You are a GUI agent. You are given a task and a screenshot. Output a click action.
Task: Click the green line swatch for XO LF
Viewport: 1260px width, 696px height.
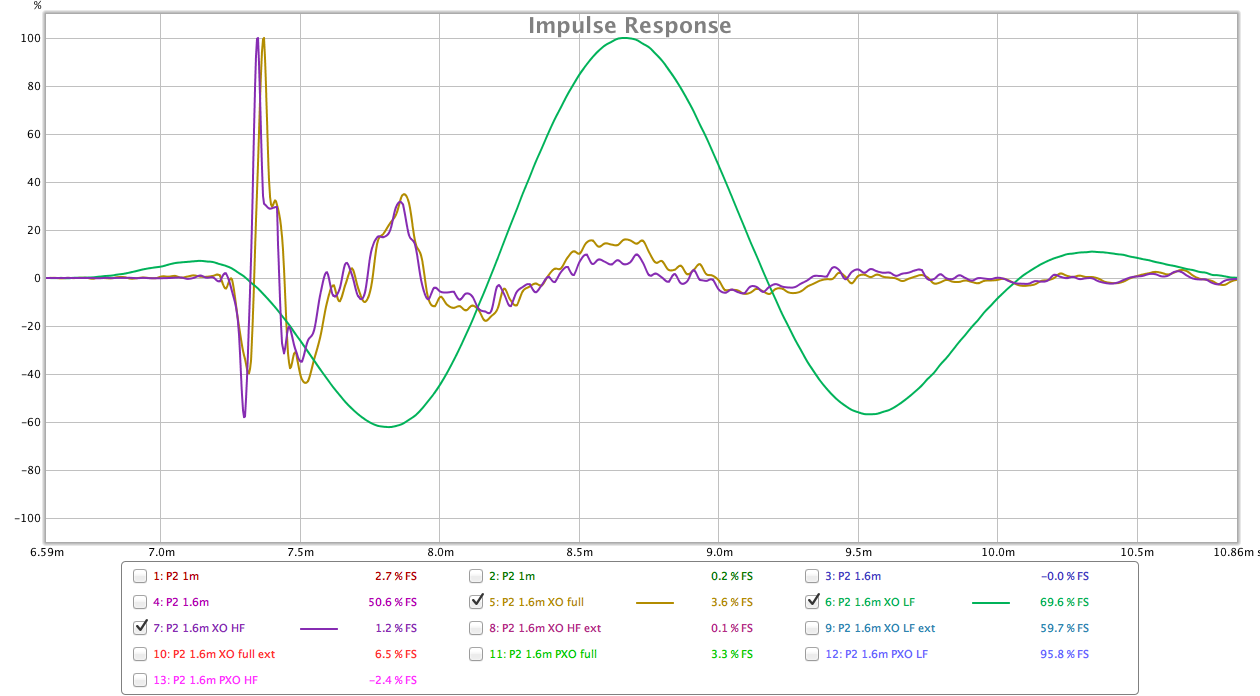[x=991, y=603]
